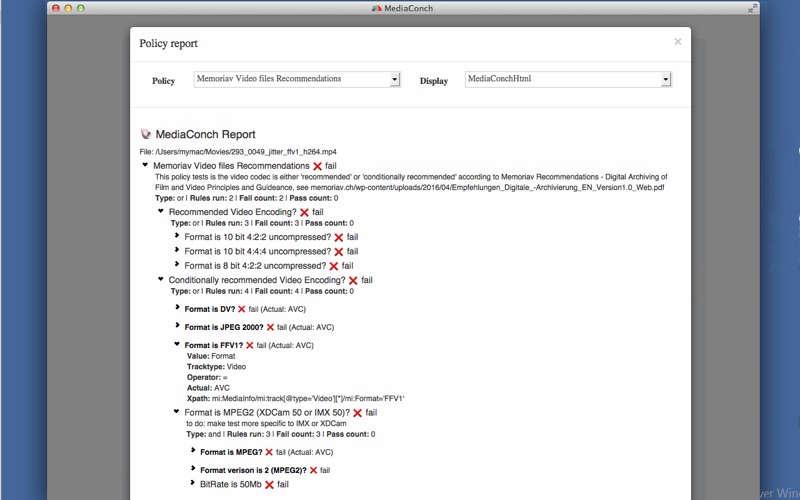Click 'Value: Format' detail line
The image size is (800, 500).
(x=211, y=356)
